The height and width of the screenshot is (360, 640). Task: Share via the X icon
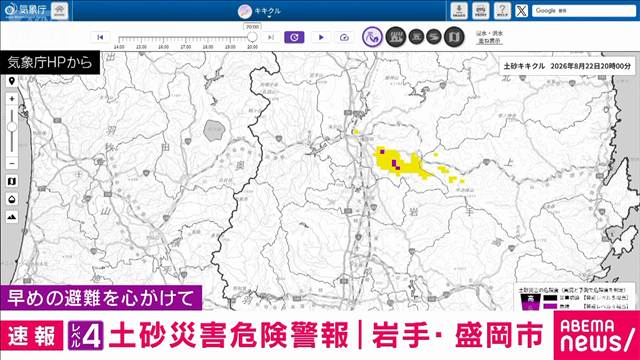[x=521, y=11]
